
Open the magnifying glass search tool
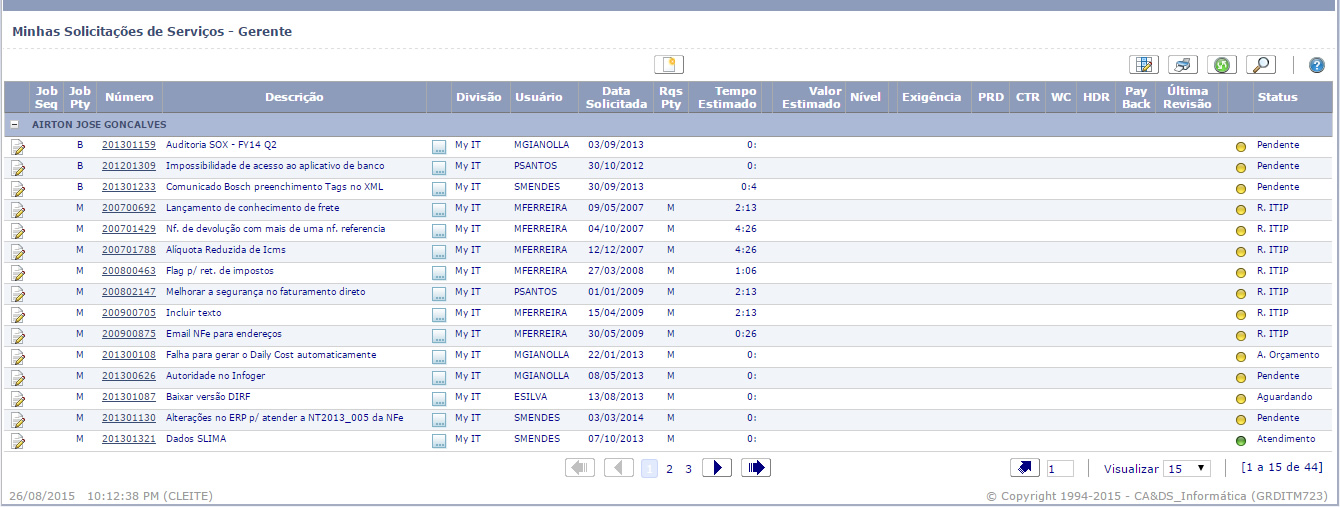(1260, 65)
